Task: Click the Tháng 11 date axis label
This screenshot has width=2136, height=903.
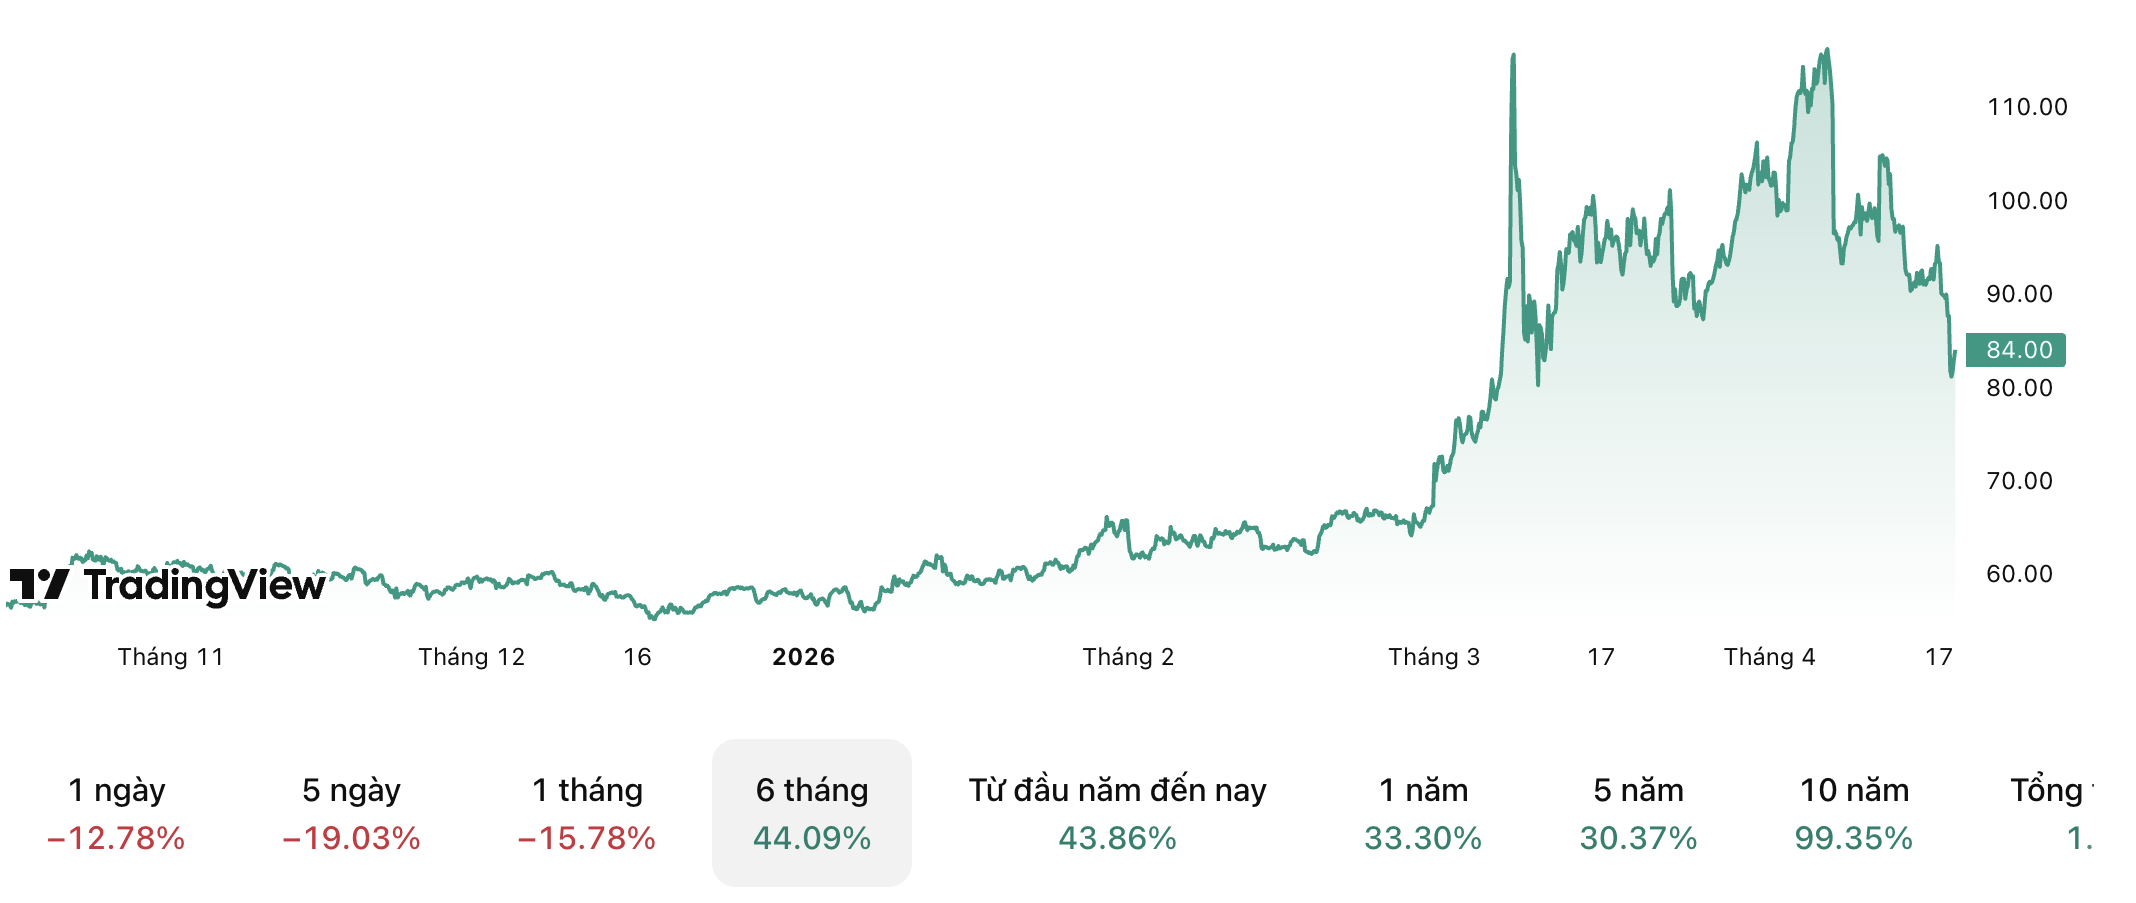Action: point(171,657)
